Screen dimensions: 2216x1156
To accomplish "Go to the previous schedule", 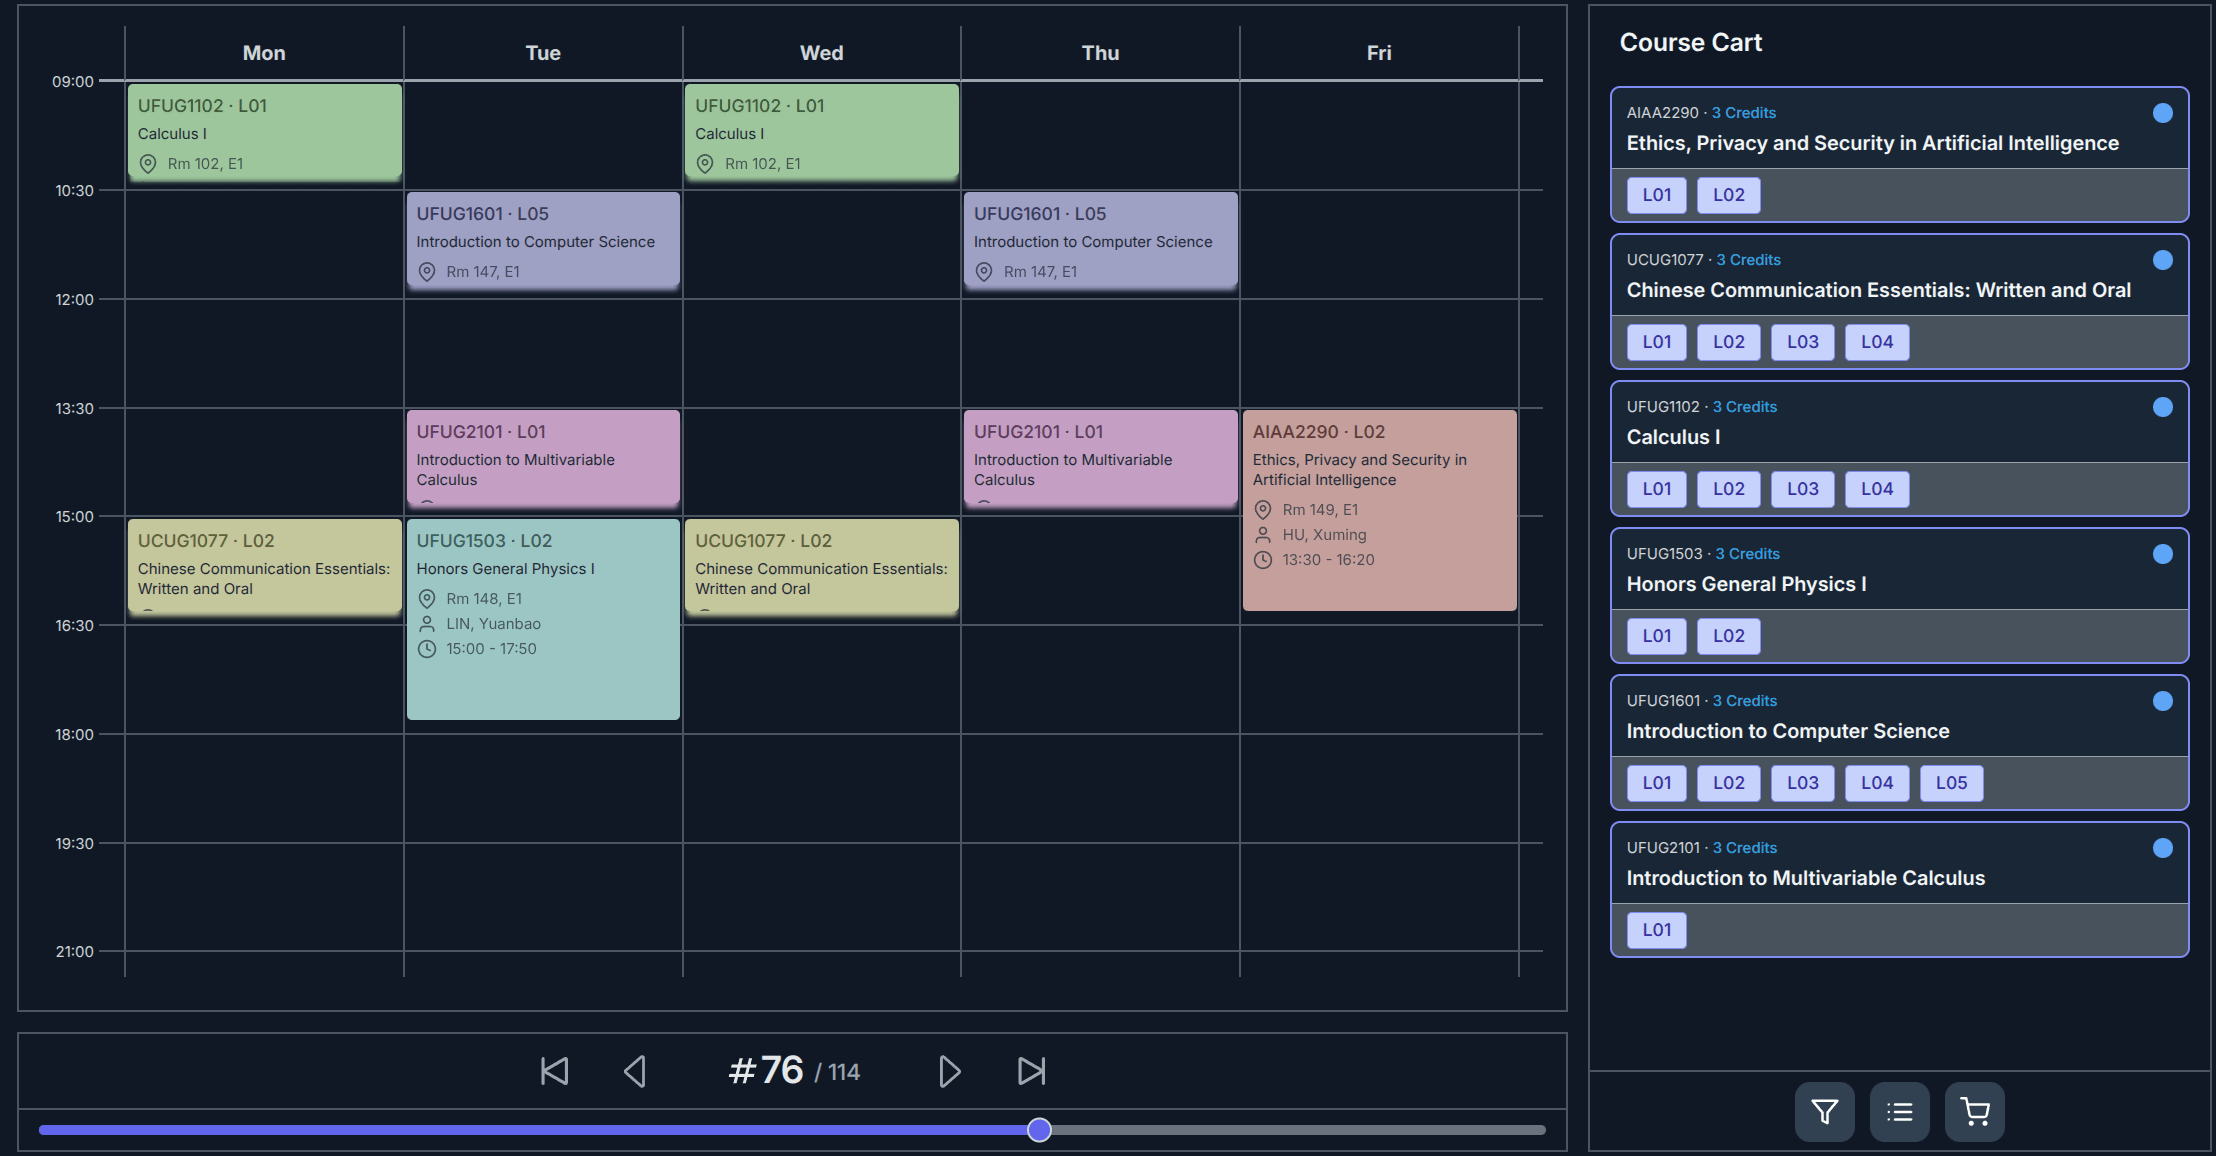I will (635, 1071).
